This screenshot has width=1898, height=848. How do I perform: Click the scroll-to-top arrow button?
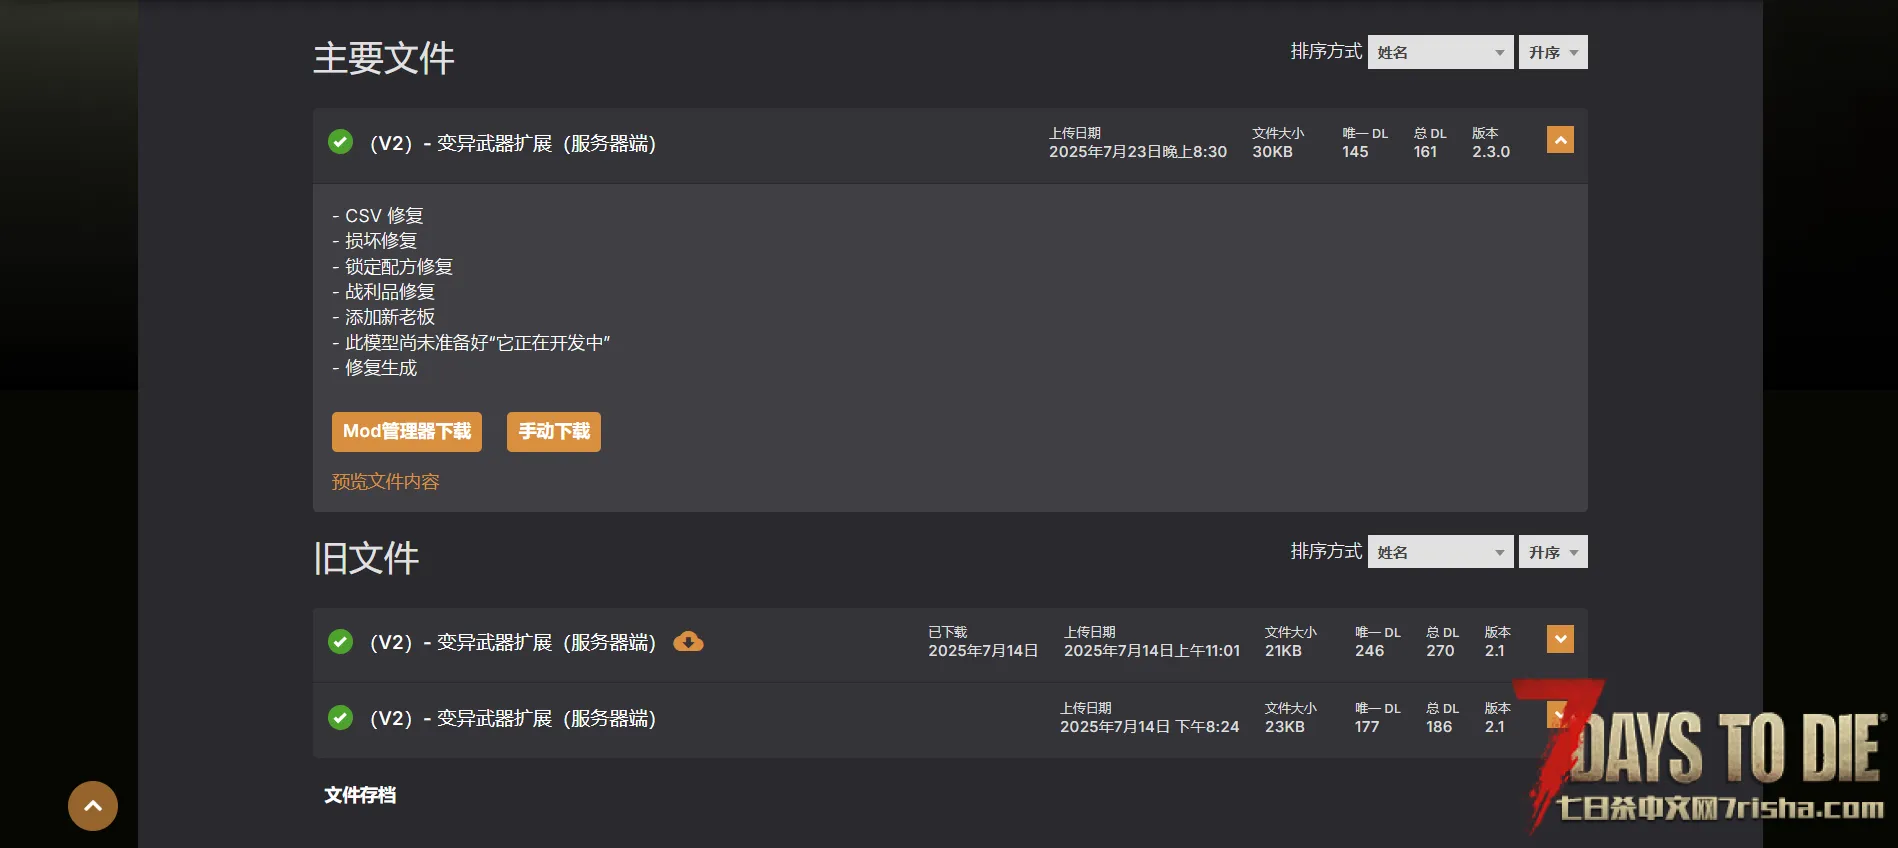[x=93, y=806]
